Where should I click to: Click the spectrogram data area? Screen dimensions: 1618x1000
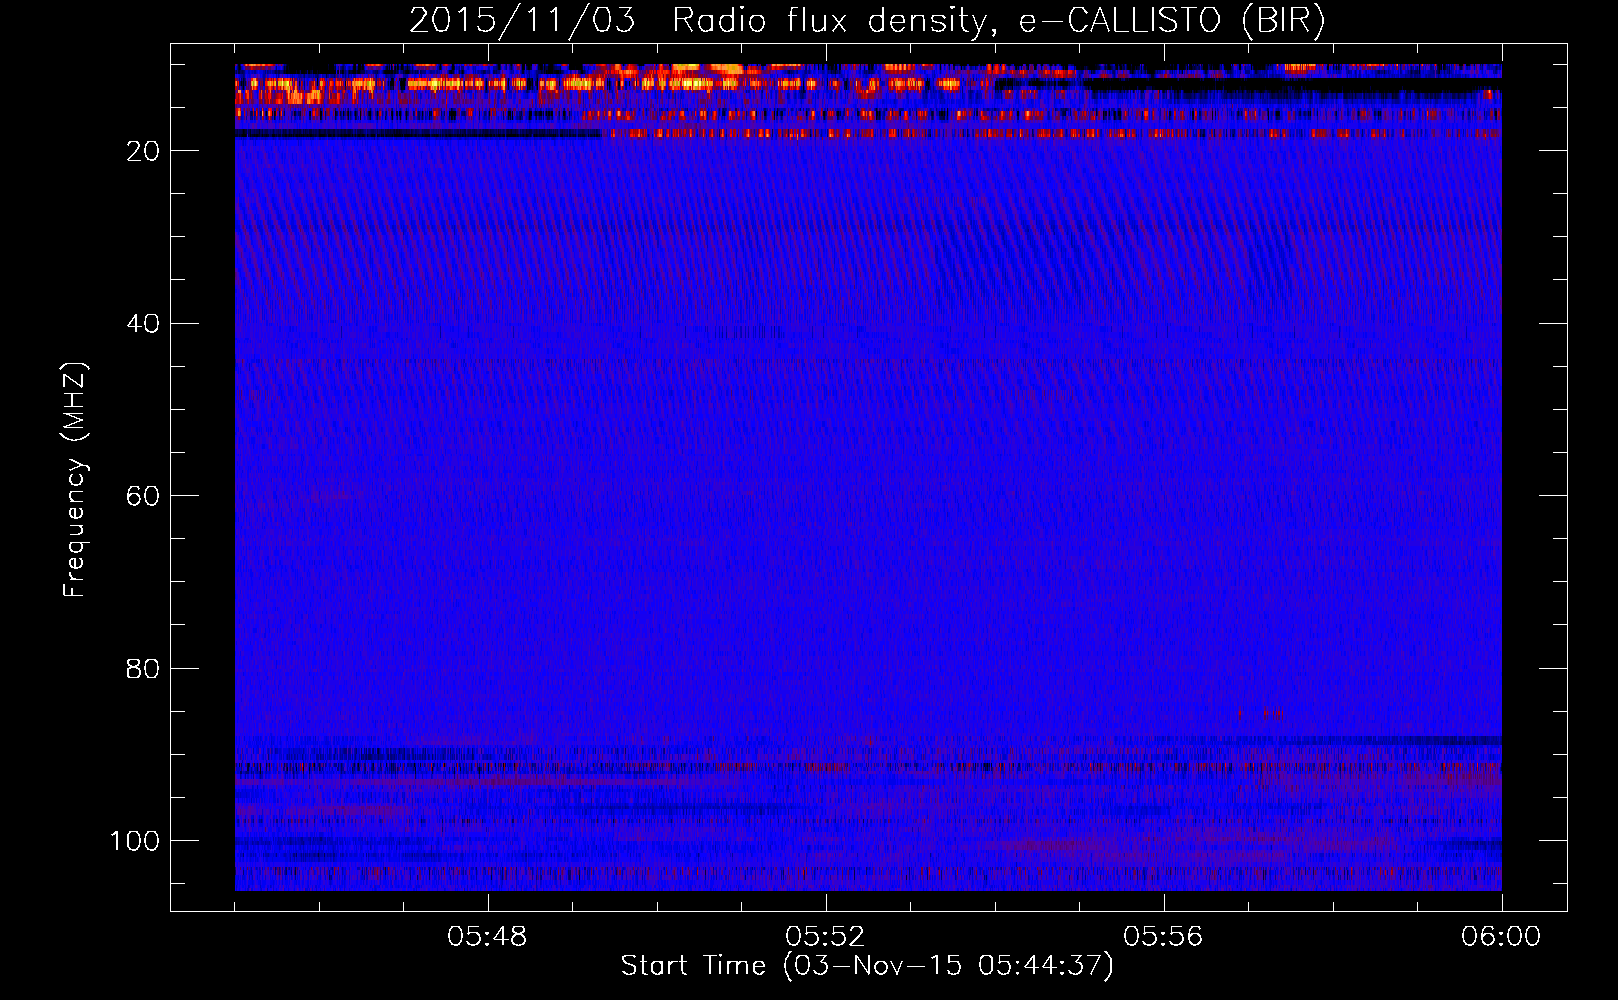pyautogui.click(x=868, y=477)
